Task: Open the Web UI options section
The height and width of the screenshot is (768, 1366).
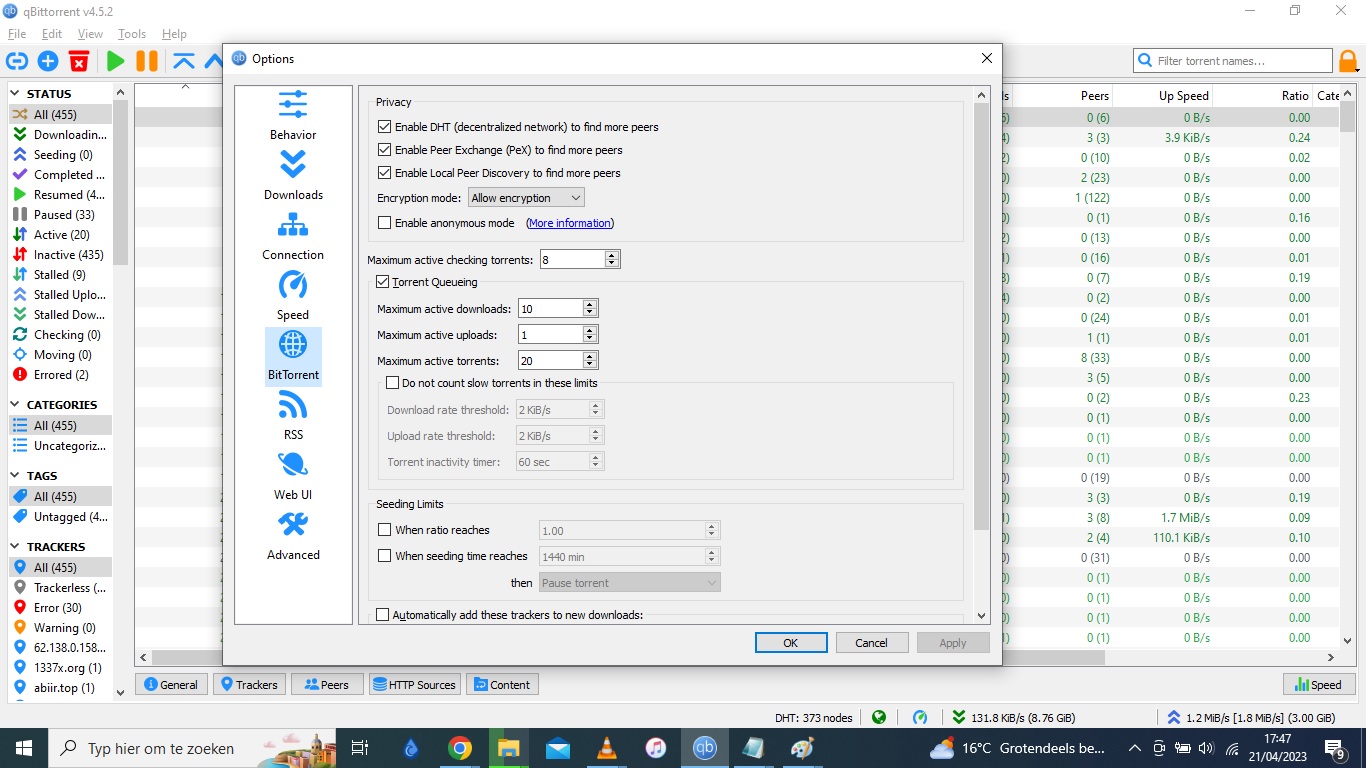Action: click(x=293, y=476)
